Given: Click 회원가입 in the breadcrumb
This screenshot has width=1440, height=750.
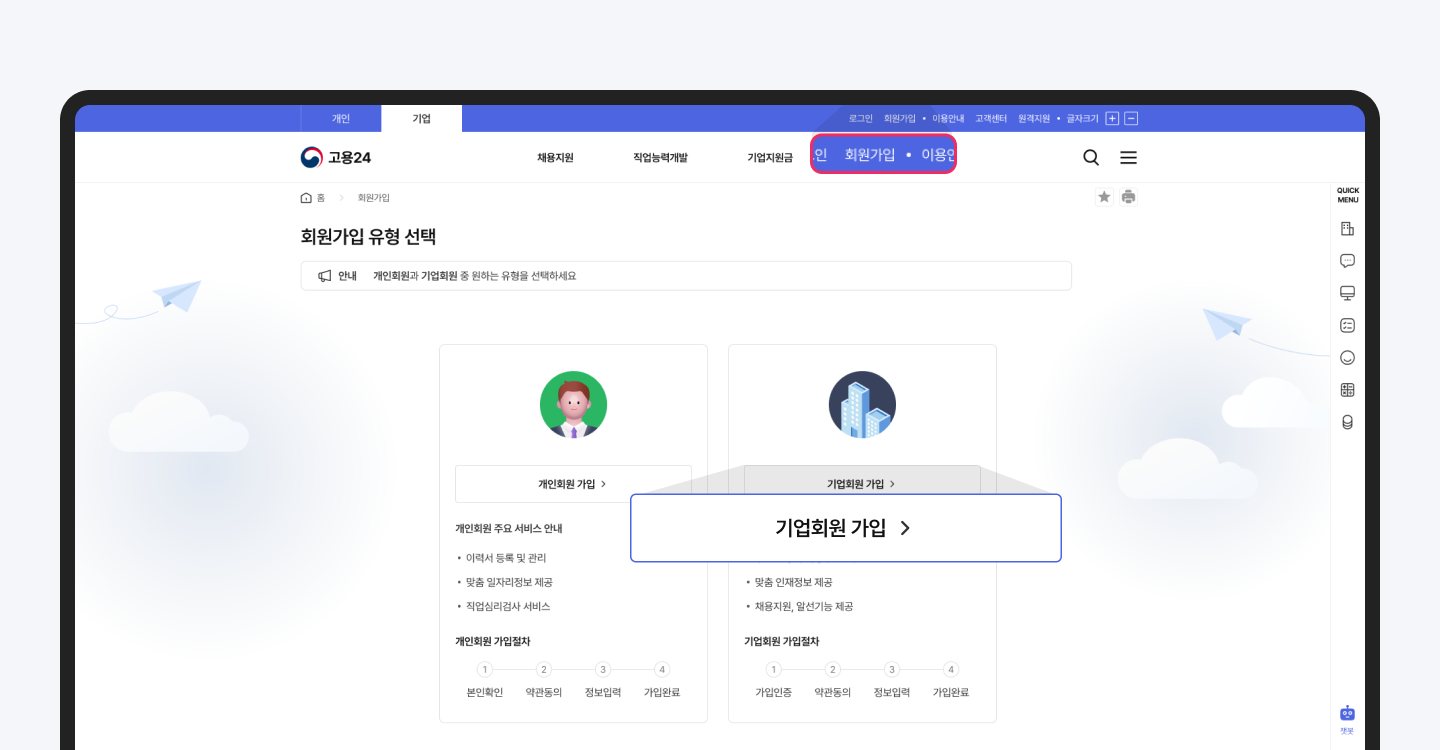Looking at the screenshot, I should click(374, 198).
